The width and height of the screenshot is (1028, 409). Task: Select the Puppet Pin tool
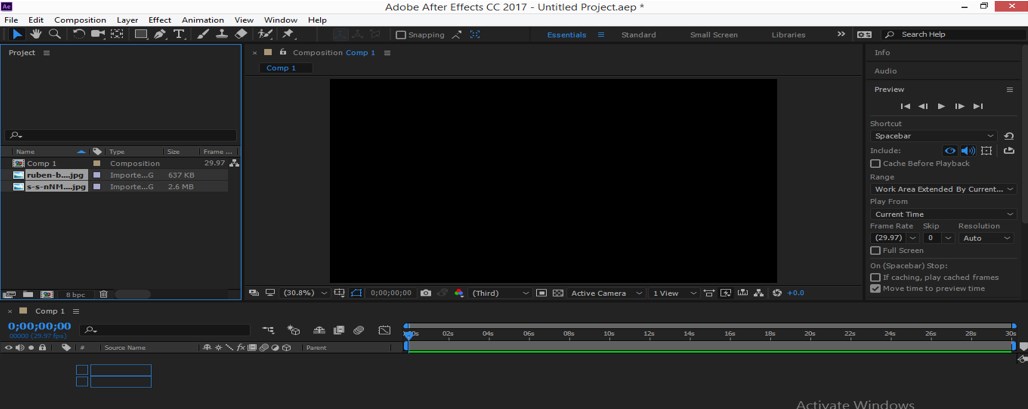click(288, 34)
